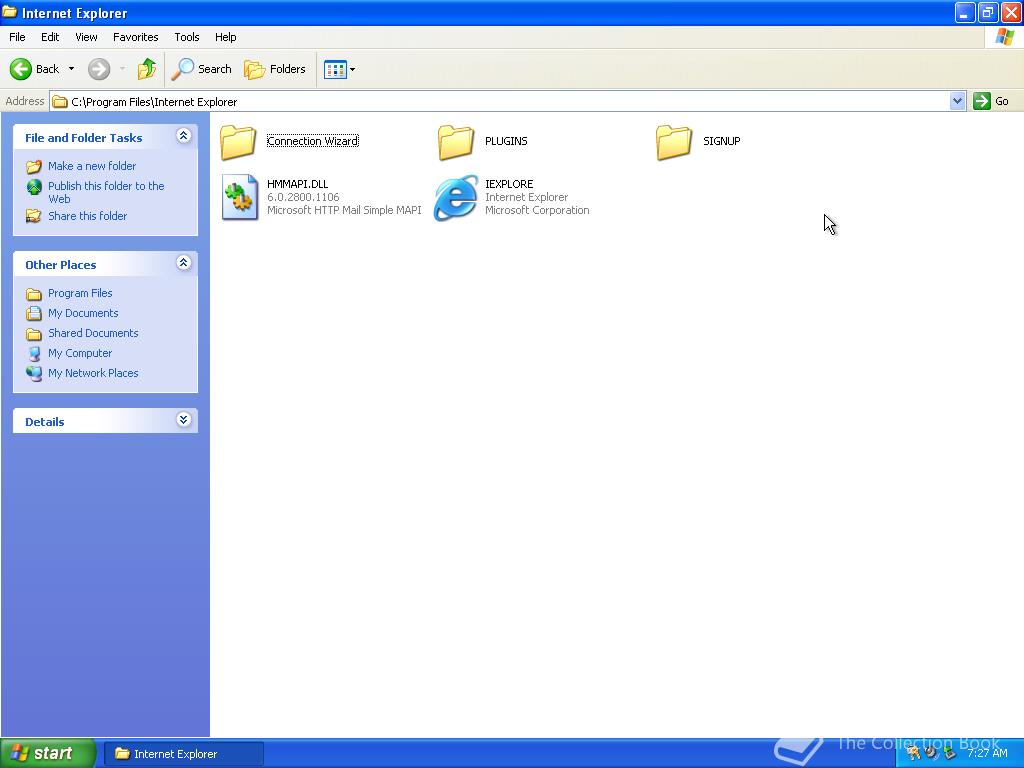Click the My Computer icon in sidebar
The image size is (1024, 768).
(34, 354)
